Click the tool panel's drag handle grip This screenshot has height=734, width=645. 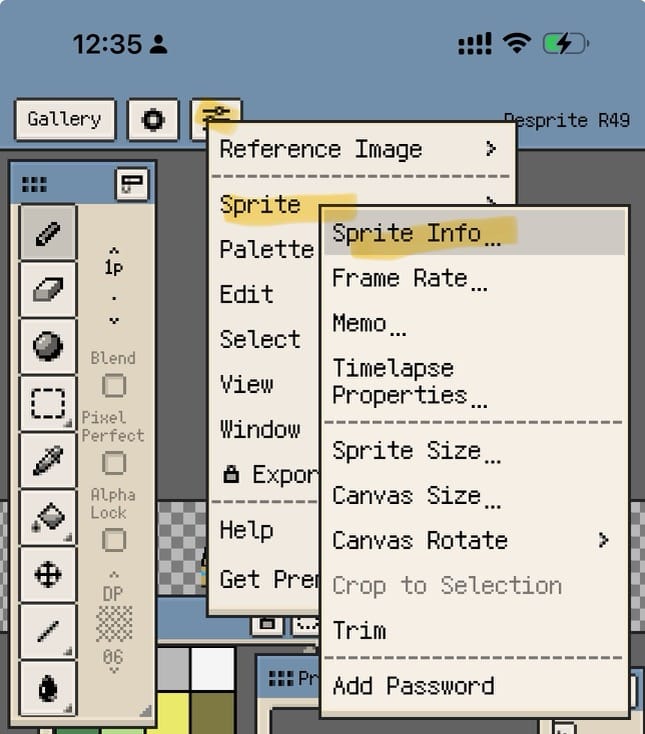point(34,184)
